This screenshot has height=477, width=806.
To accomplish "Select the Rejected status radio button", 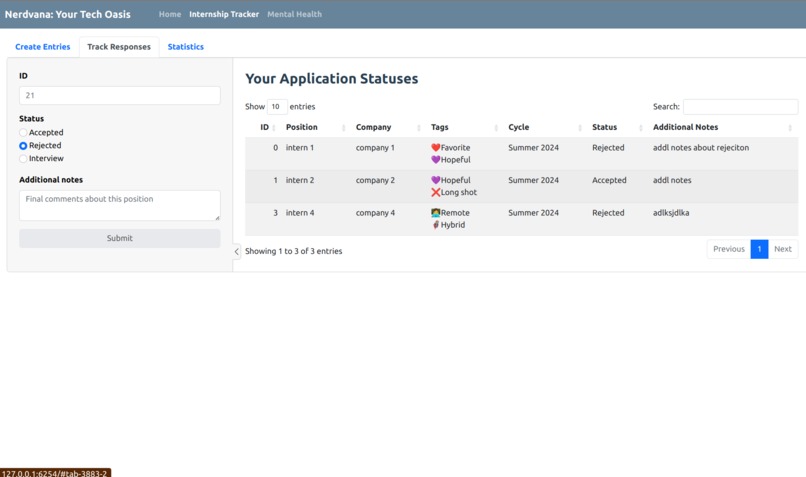I will coord(23,146).
